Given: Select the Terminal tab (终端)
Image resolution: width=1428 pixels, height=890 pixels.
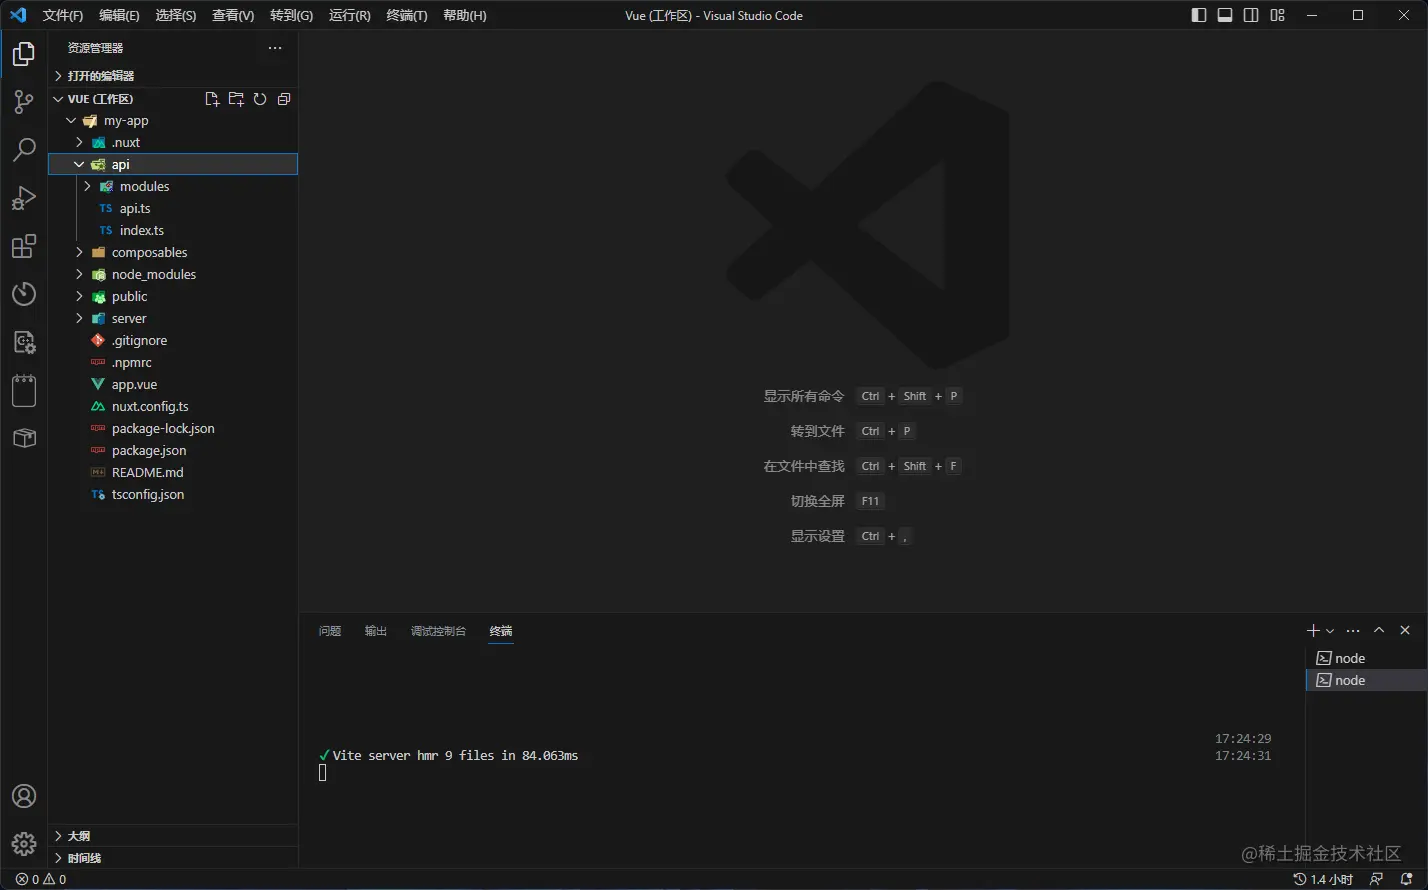Looking at the screenshot, I should [x=501, y=631].
